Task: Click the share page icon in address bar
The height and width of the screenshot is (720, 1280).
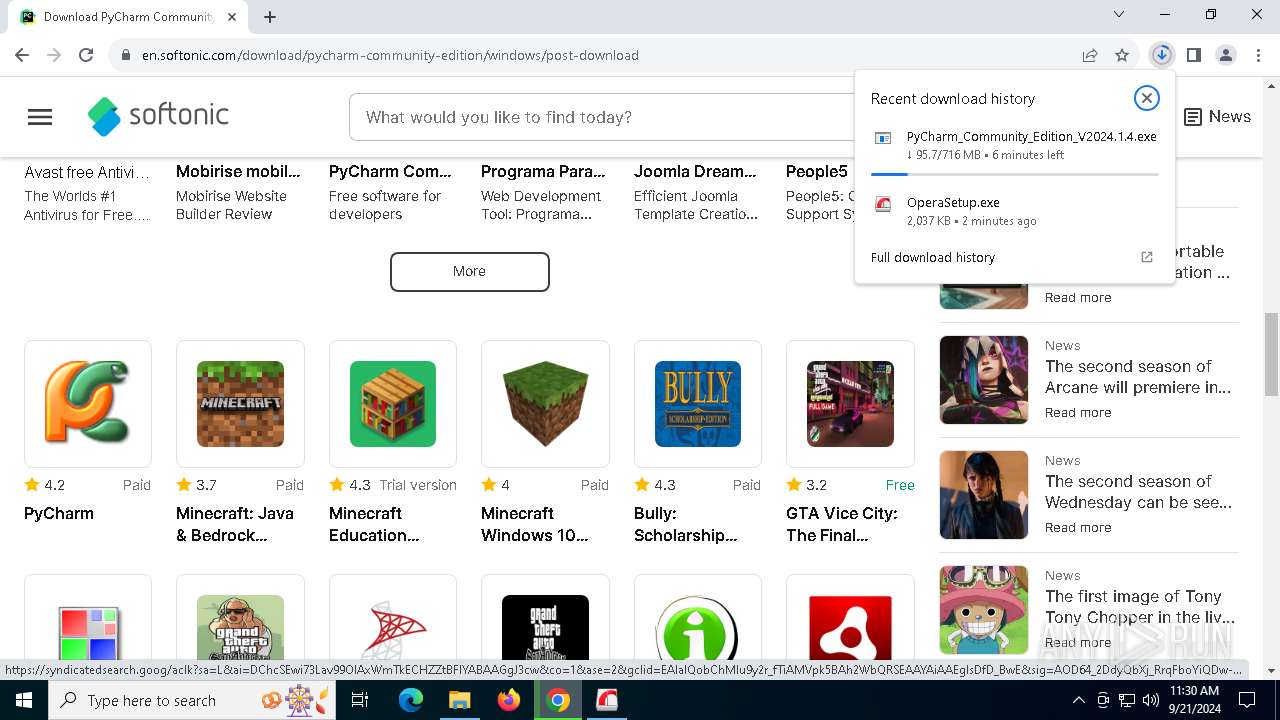Action: coord(1090,55)
